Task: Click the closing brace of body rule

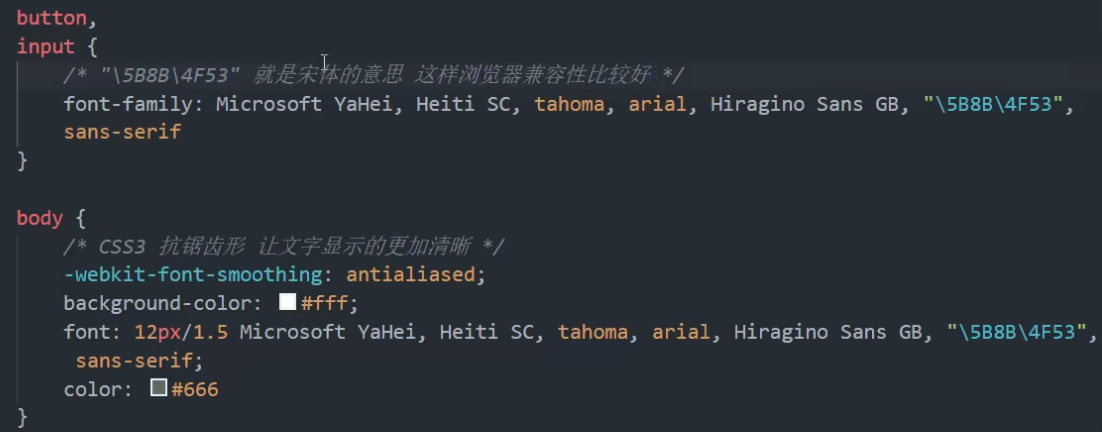Action: coord(22,417)
